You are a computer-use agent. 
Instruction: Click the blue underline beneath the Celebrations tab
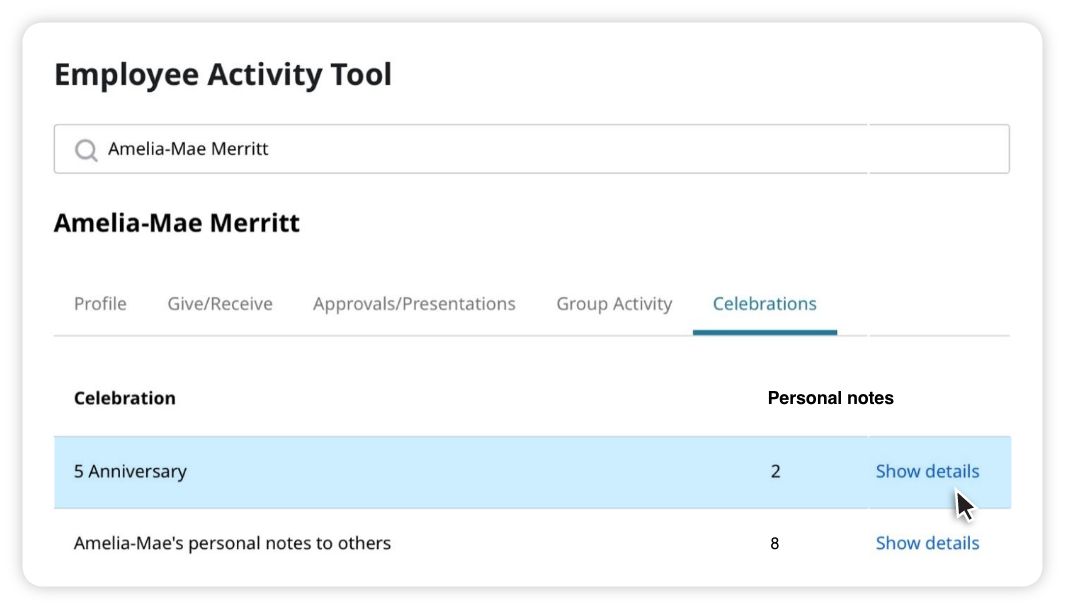click(x=764, y=332)
